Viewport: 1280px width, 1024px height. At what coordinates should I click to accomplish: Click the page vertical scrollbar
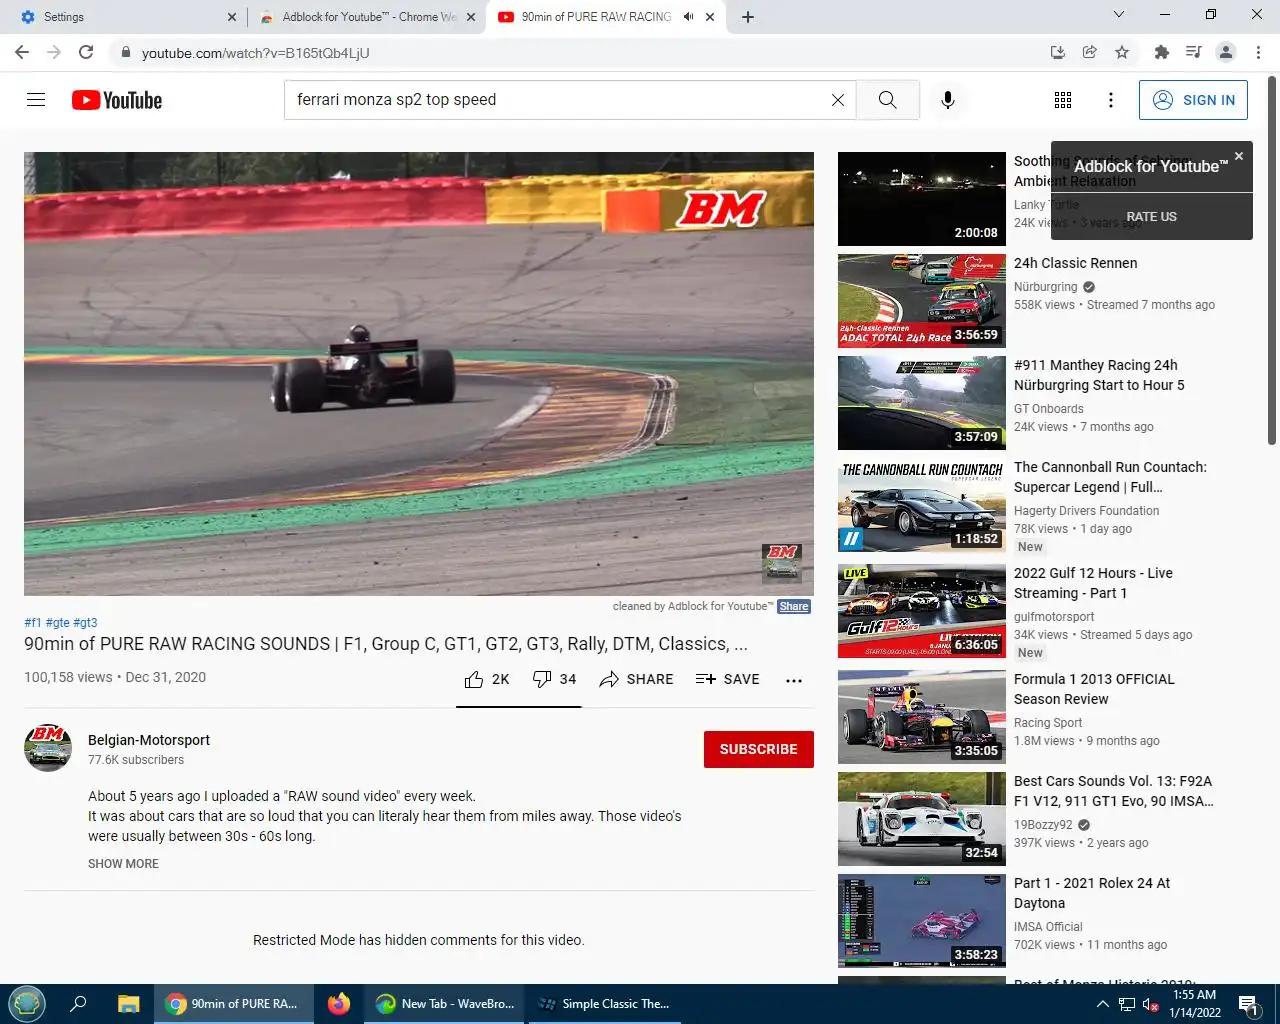point(1272,260)
